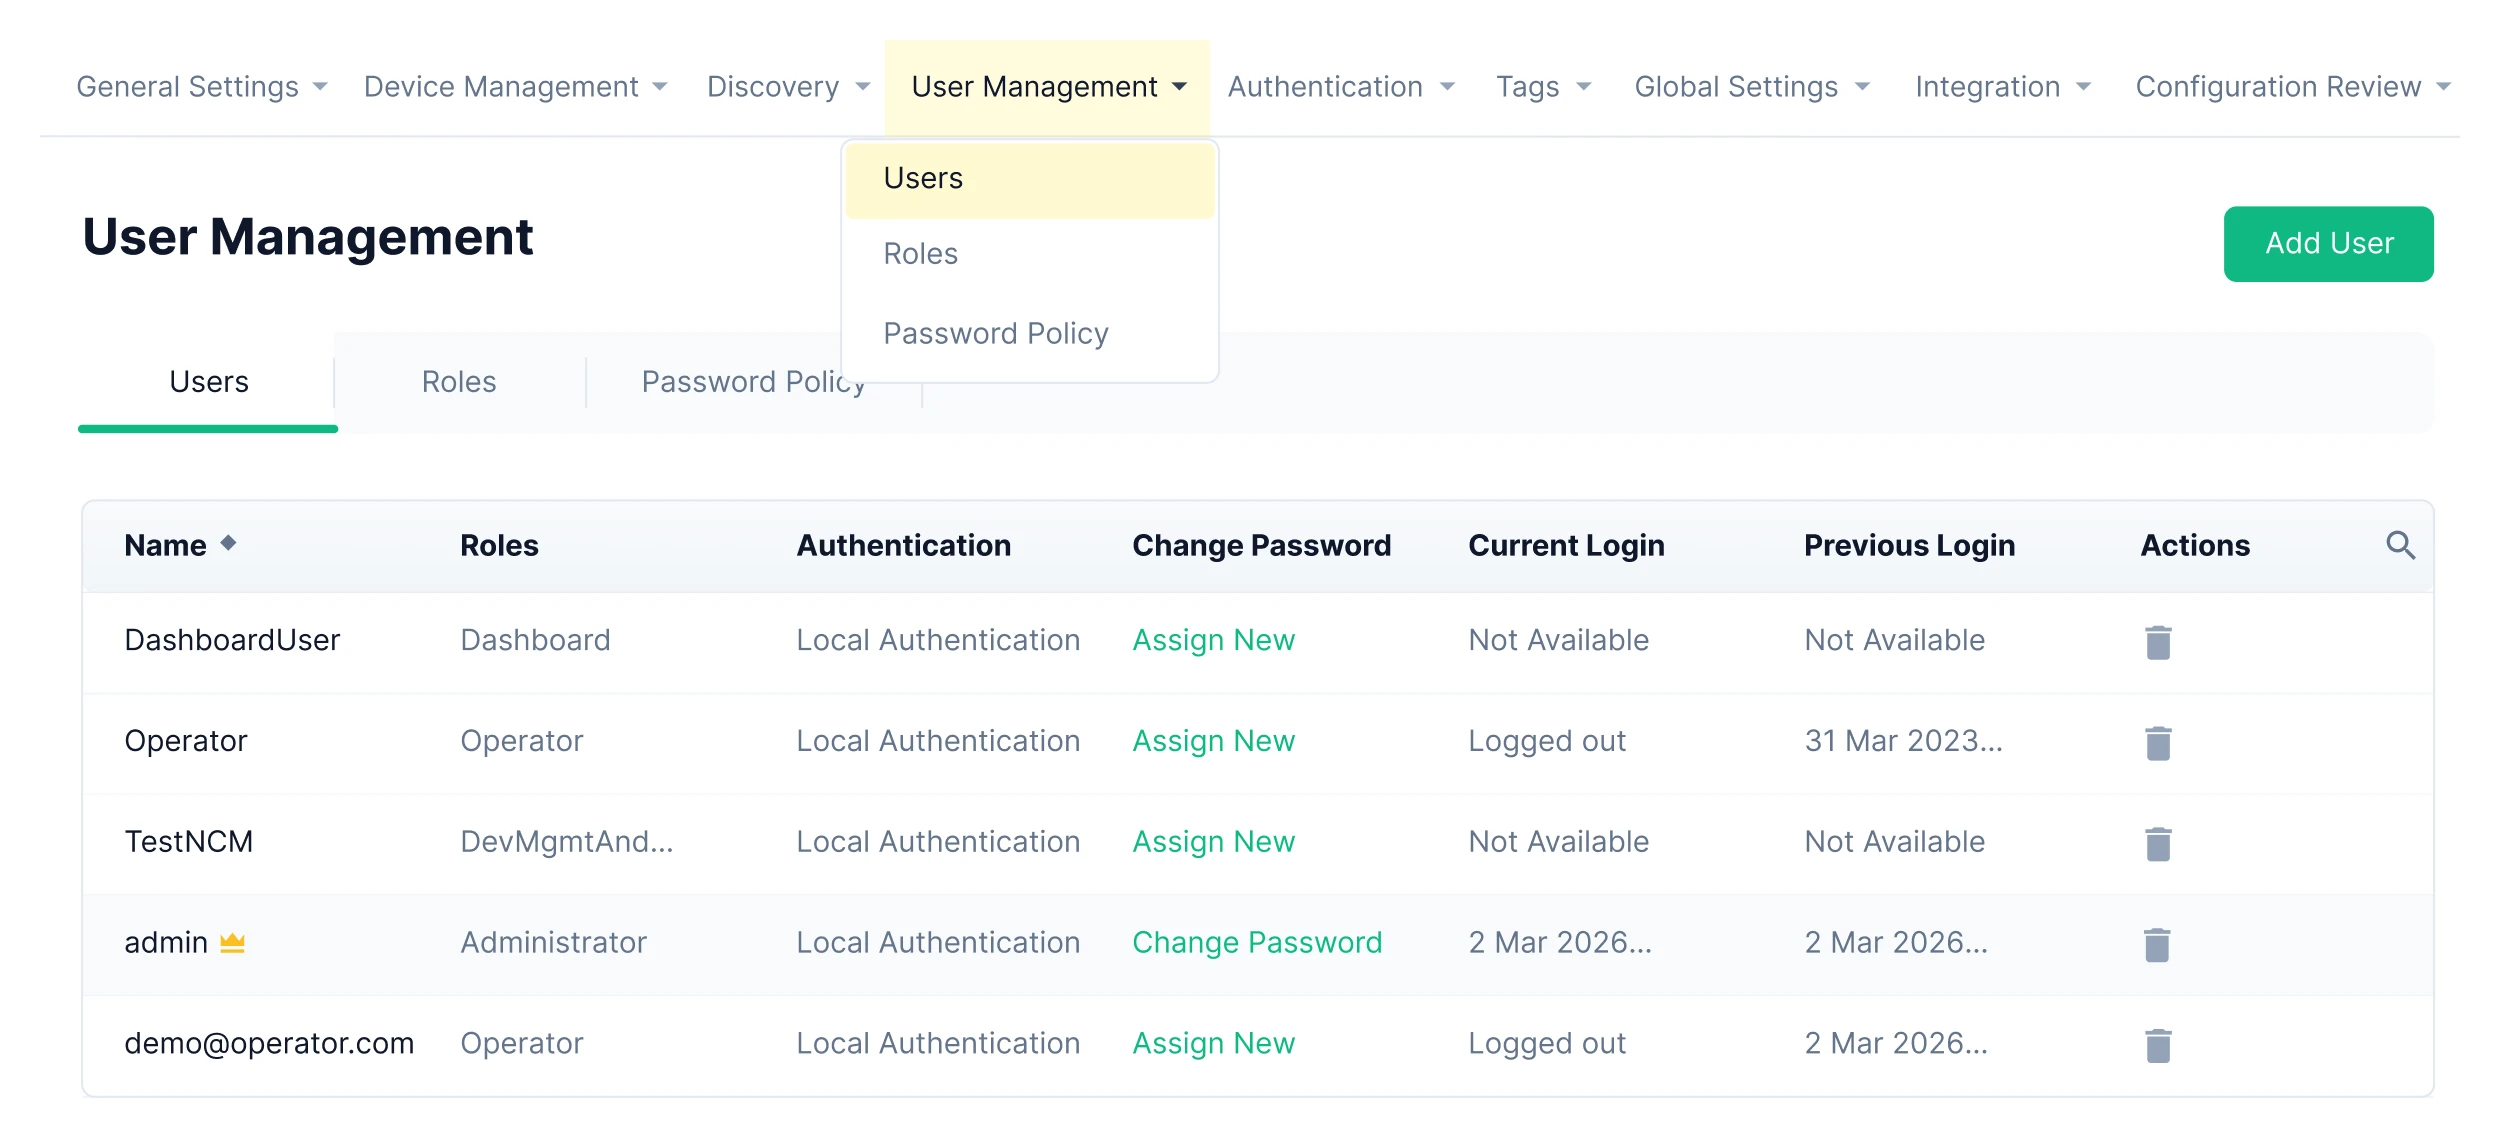This screenshot has width=2501, height=1137.
Task: Choose Roles in the open User Management menu
Action: pos(919,253)
